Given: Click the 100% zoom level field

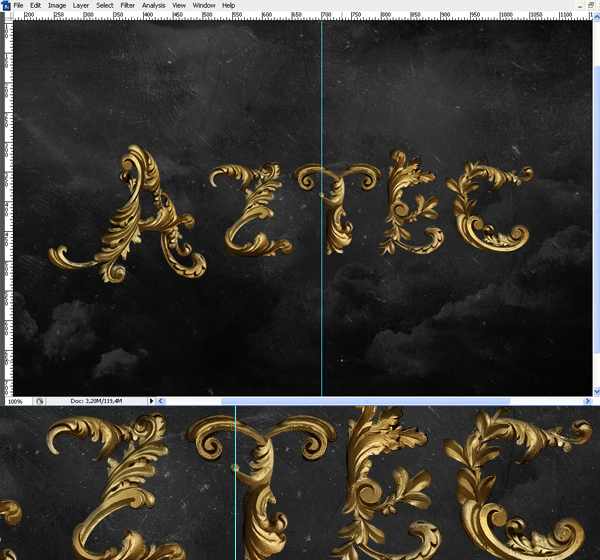Looking at the screenshot, I should pyautogui.click(x=16, y=401).
